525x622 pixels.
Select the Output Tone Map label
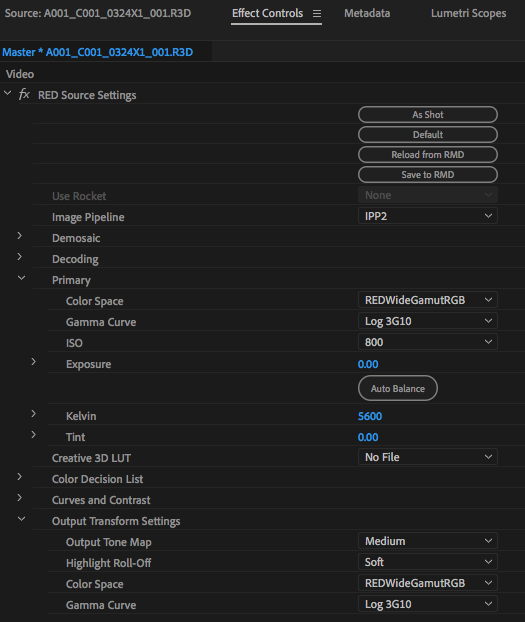(x=109, y=542)
